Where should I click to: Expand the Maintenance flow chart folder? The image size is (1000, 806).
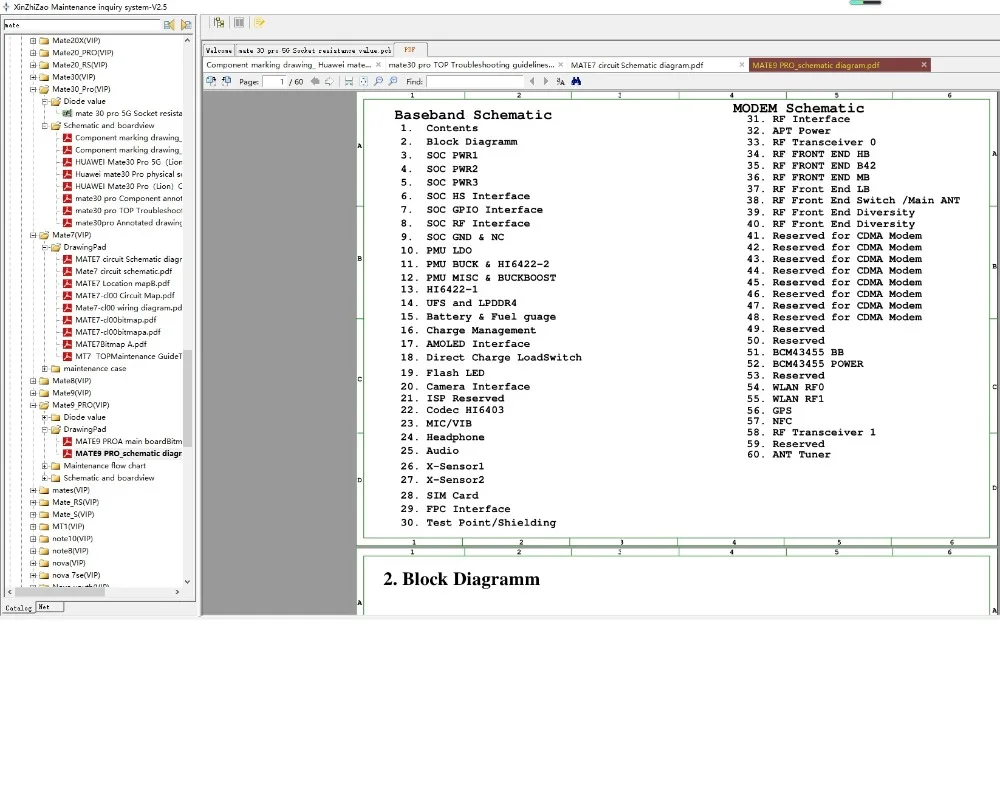point(45,466)
